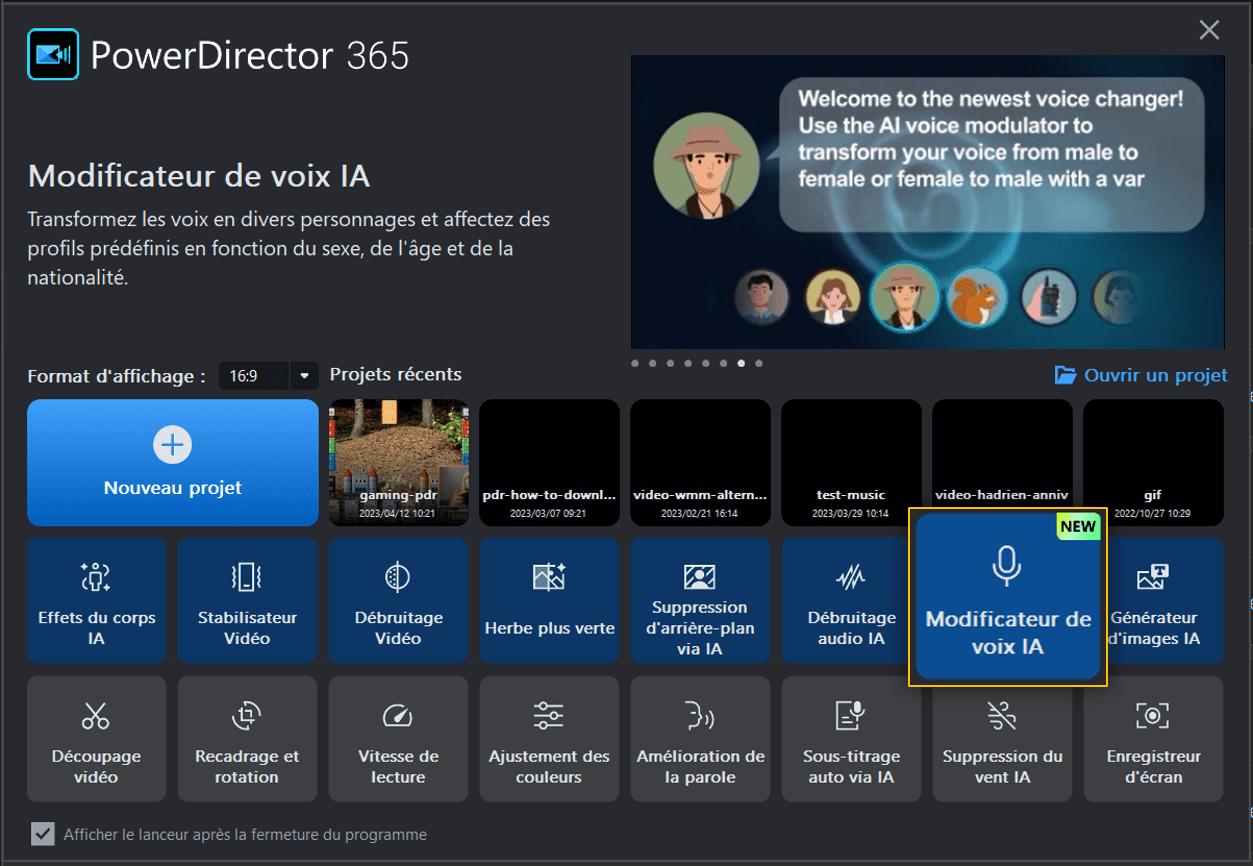Create a Nouveau projet
The image size is (1253, 866).
pyautogui.click(x=173, y=463)
